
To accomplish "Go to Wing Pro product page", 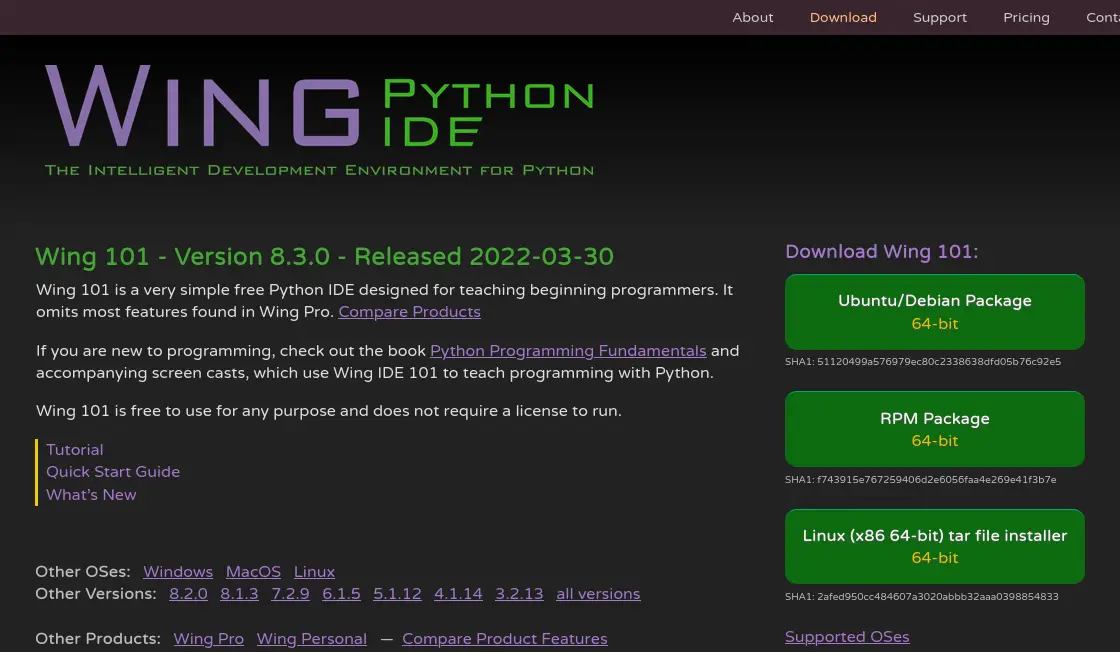I will coord(209,639).
